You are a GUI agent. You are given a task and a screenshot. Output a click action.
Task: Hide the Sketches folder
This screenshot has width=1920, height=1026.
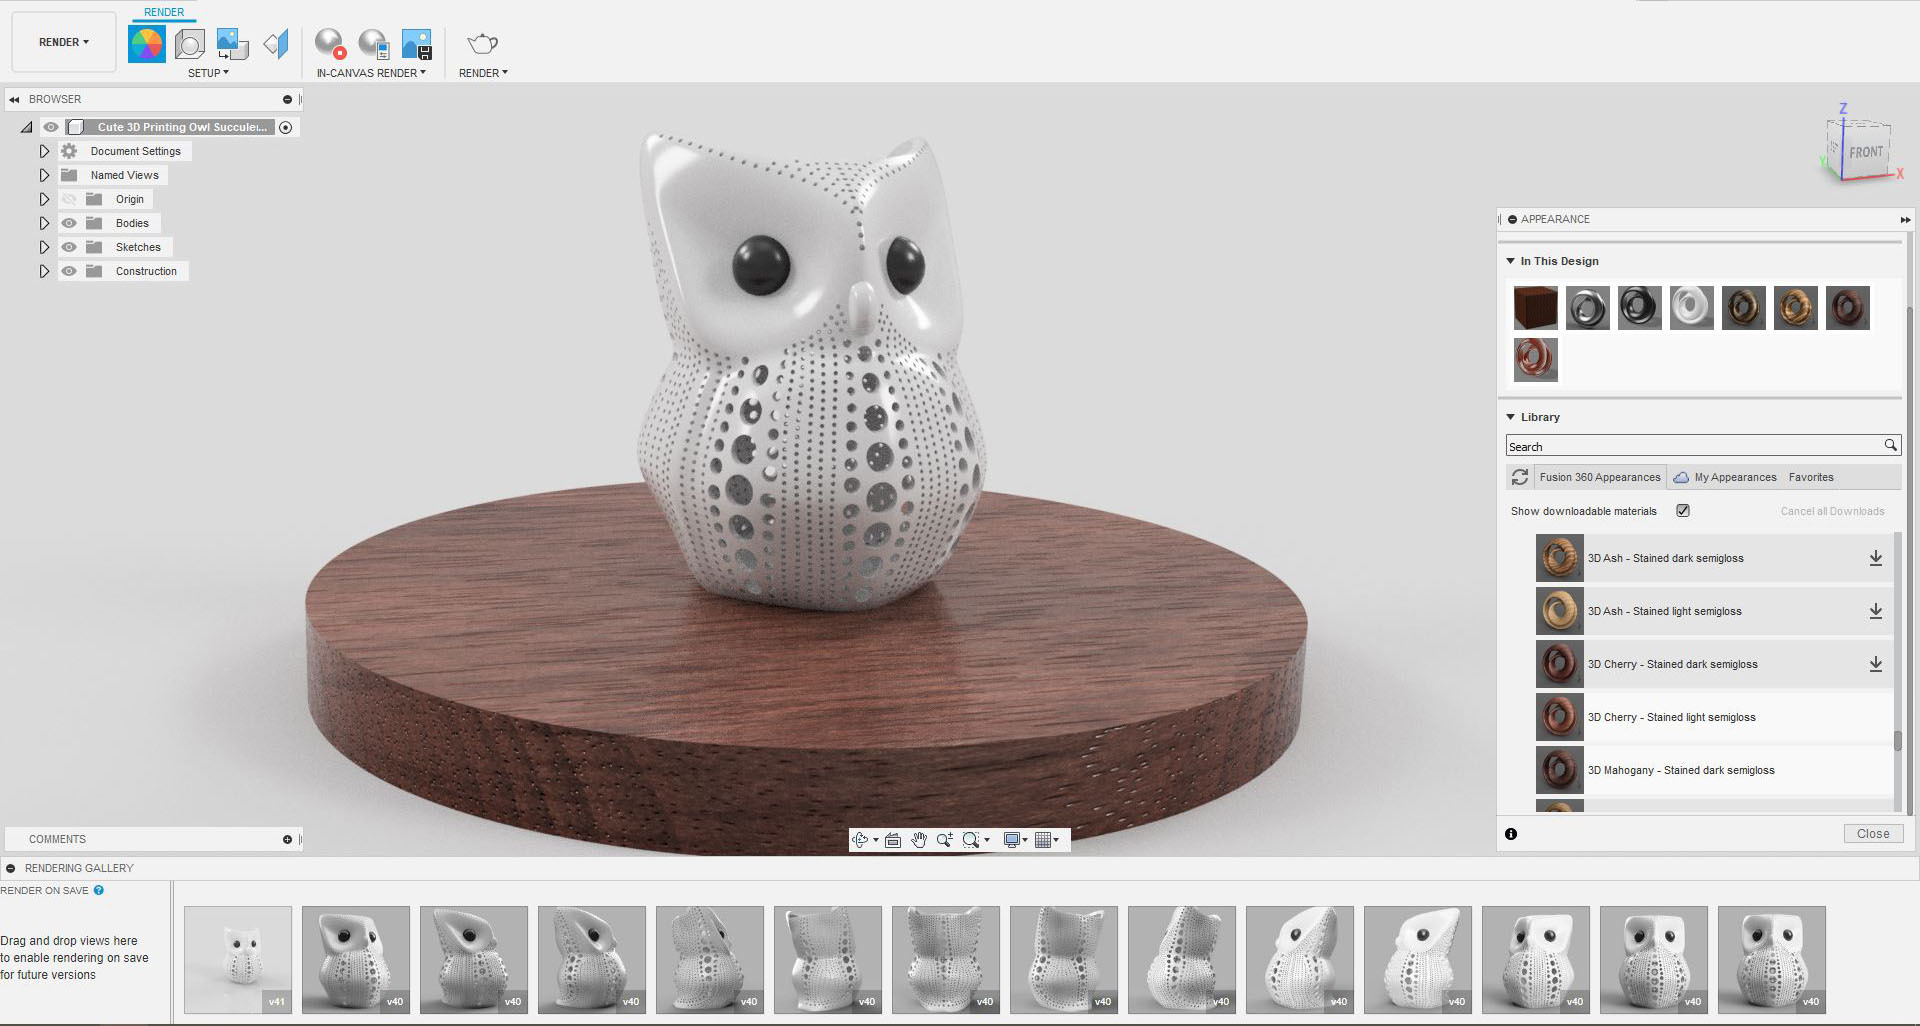[69, 247]
